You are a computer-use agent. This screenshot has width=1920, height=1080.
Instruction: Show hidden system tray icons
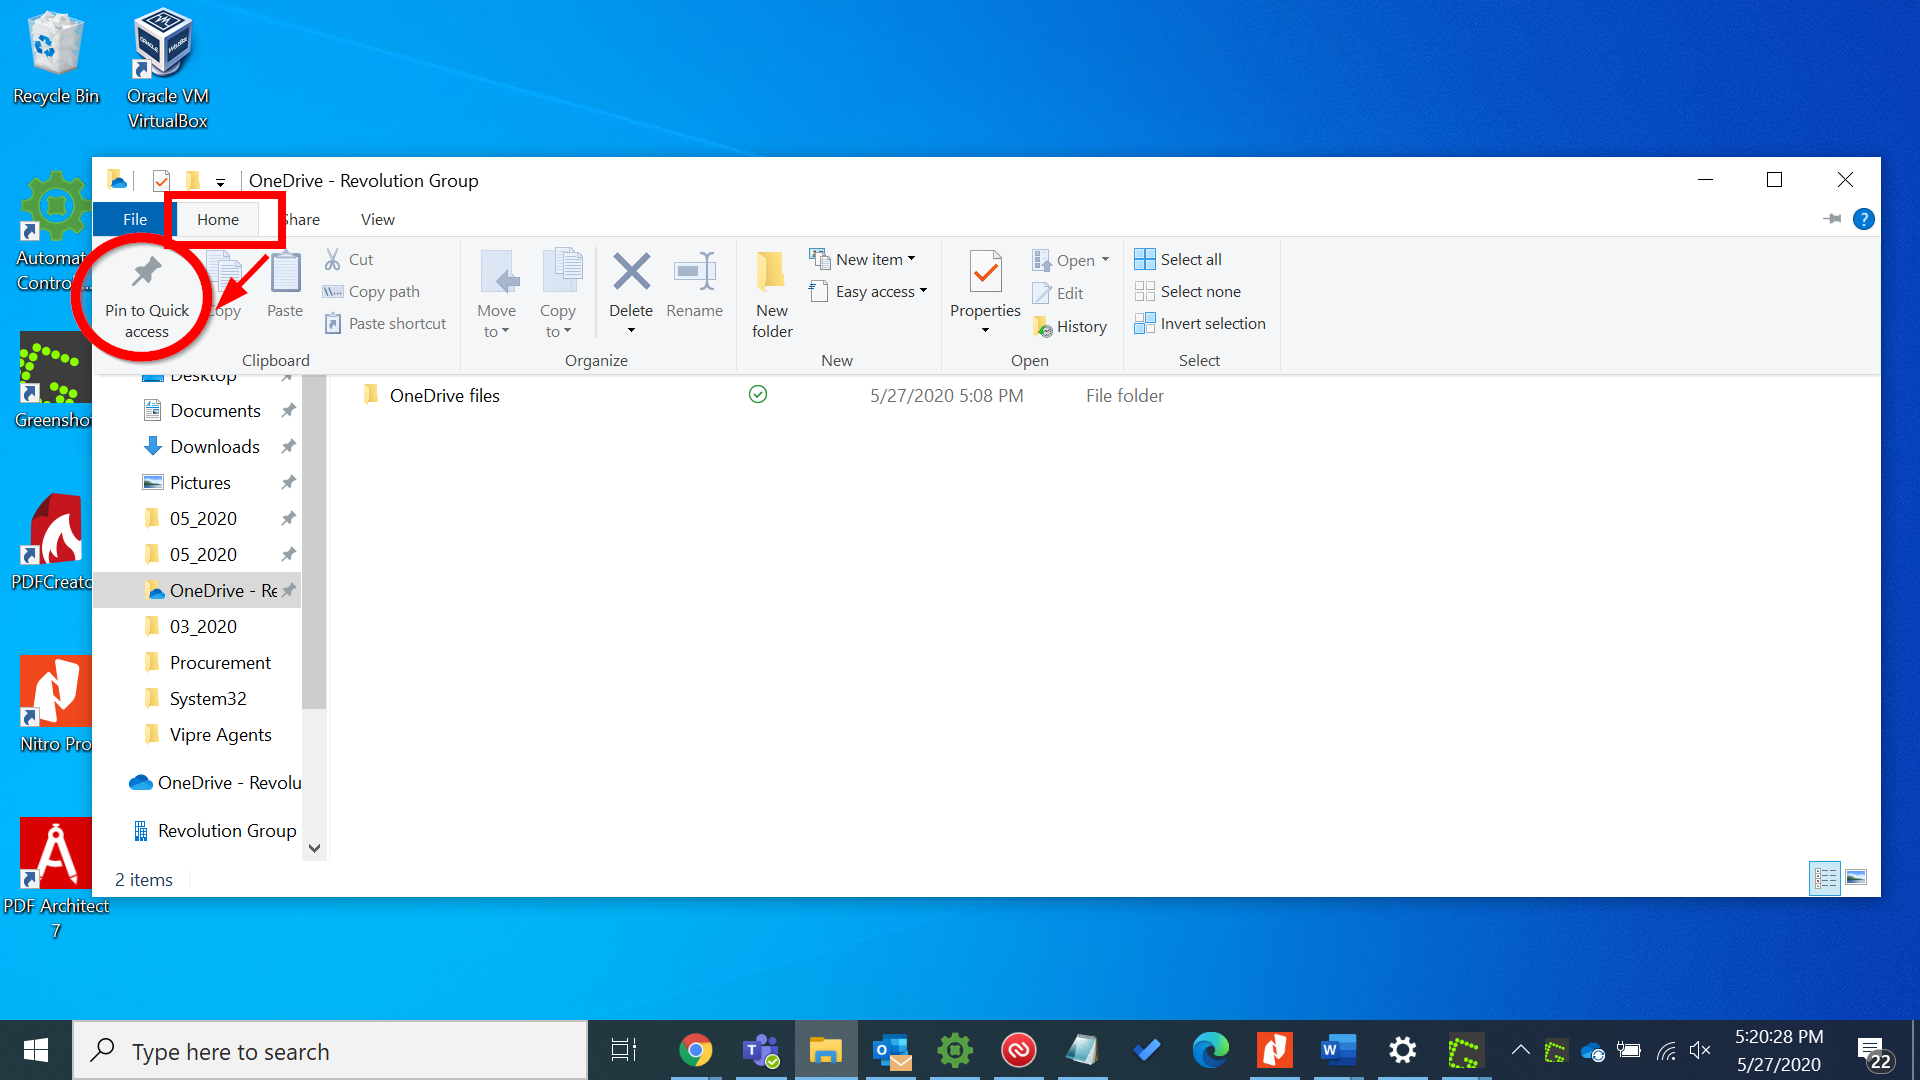pos(1520,1050)
